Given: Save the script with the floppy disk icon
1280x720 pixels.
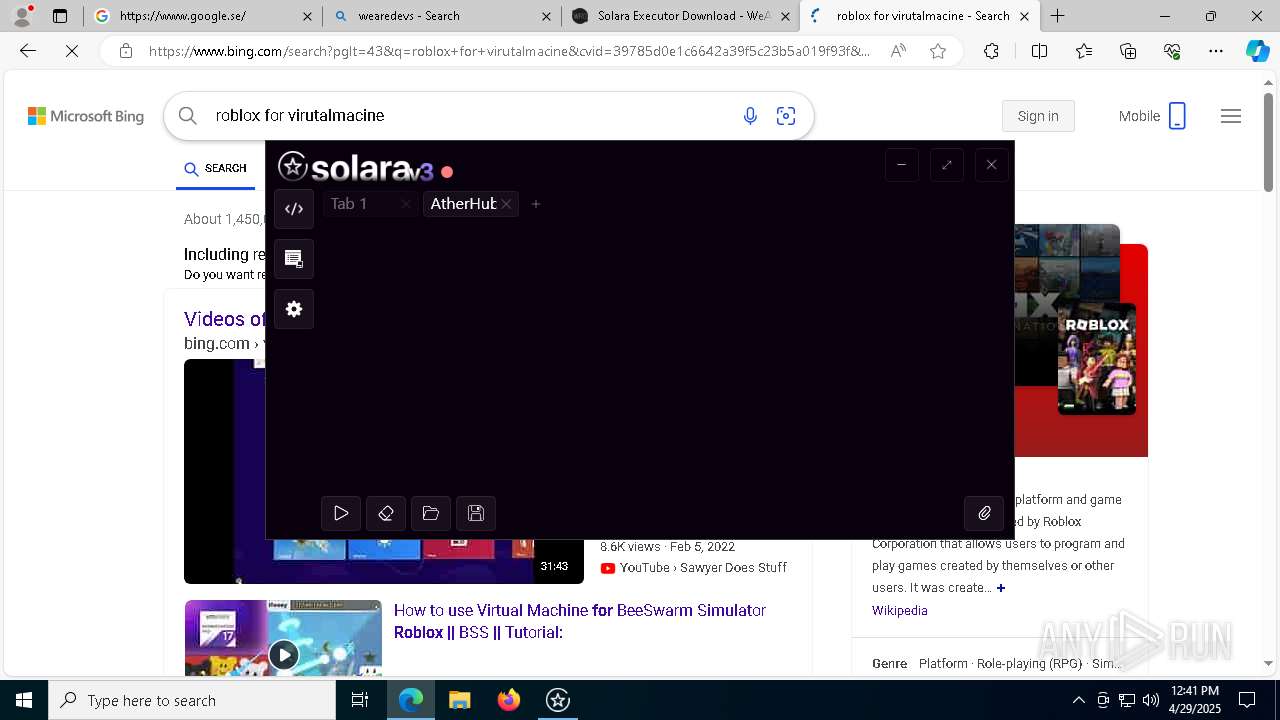Looking at the screenshot, I should pyautogui.click(x=476, y=513).
